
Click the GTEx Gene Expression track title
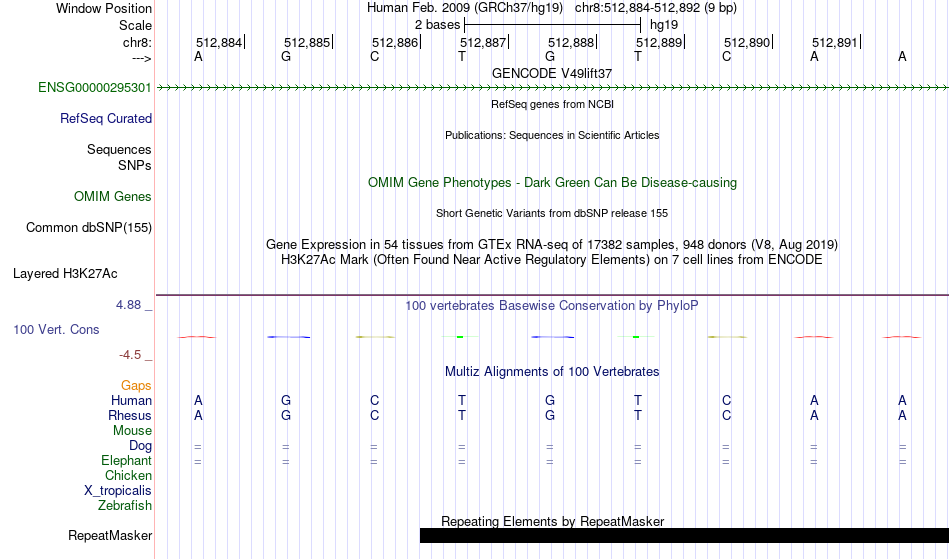(x=552, y=245)
